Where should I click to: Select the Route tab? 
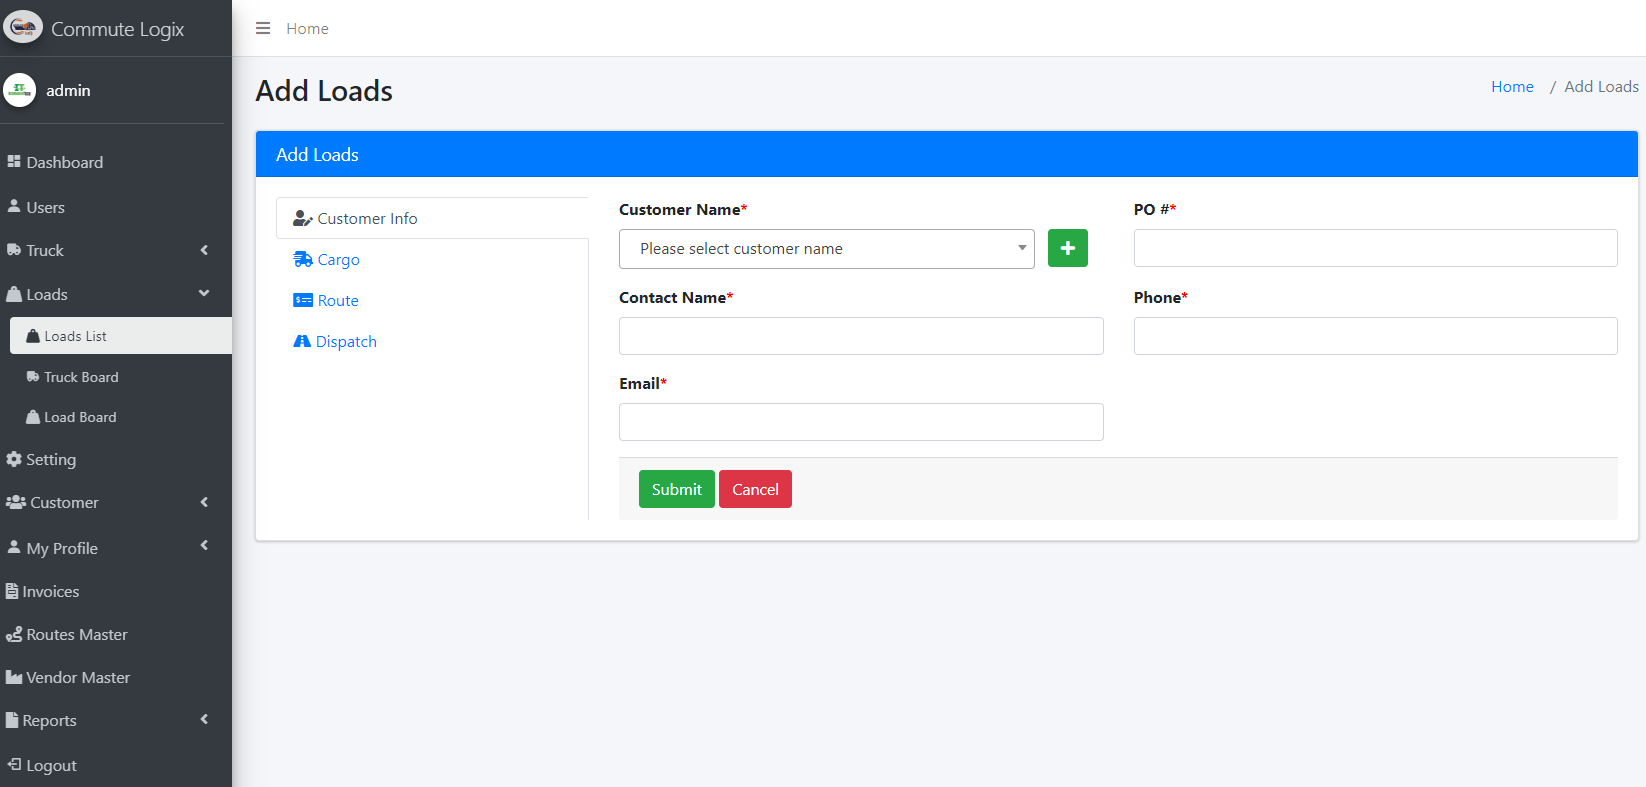(337, 300)
